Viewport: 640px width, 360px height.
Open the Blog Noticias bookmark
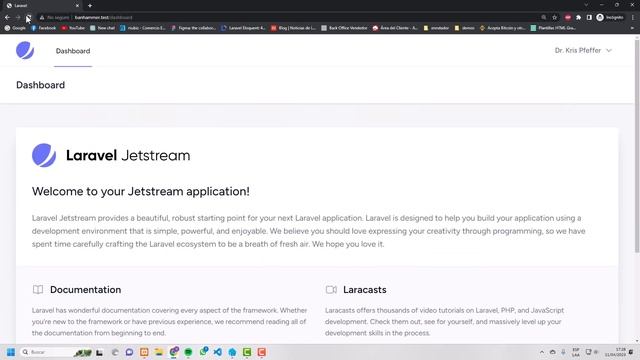294,28
